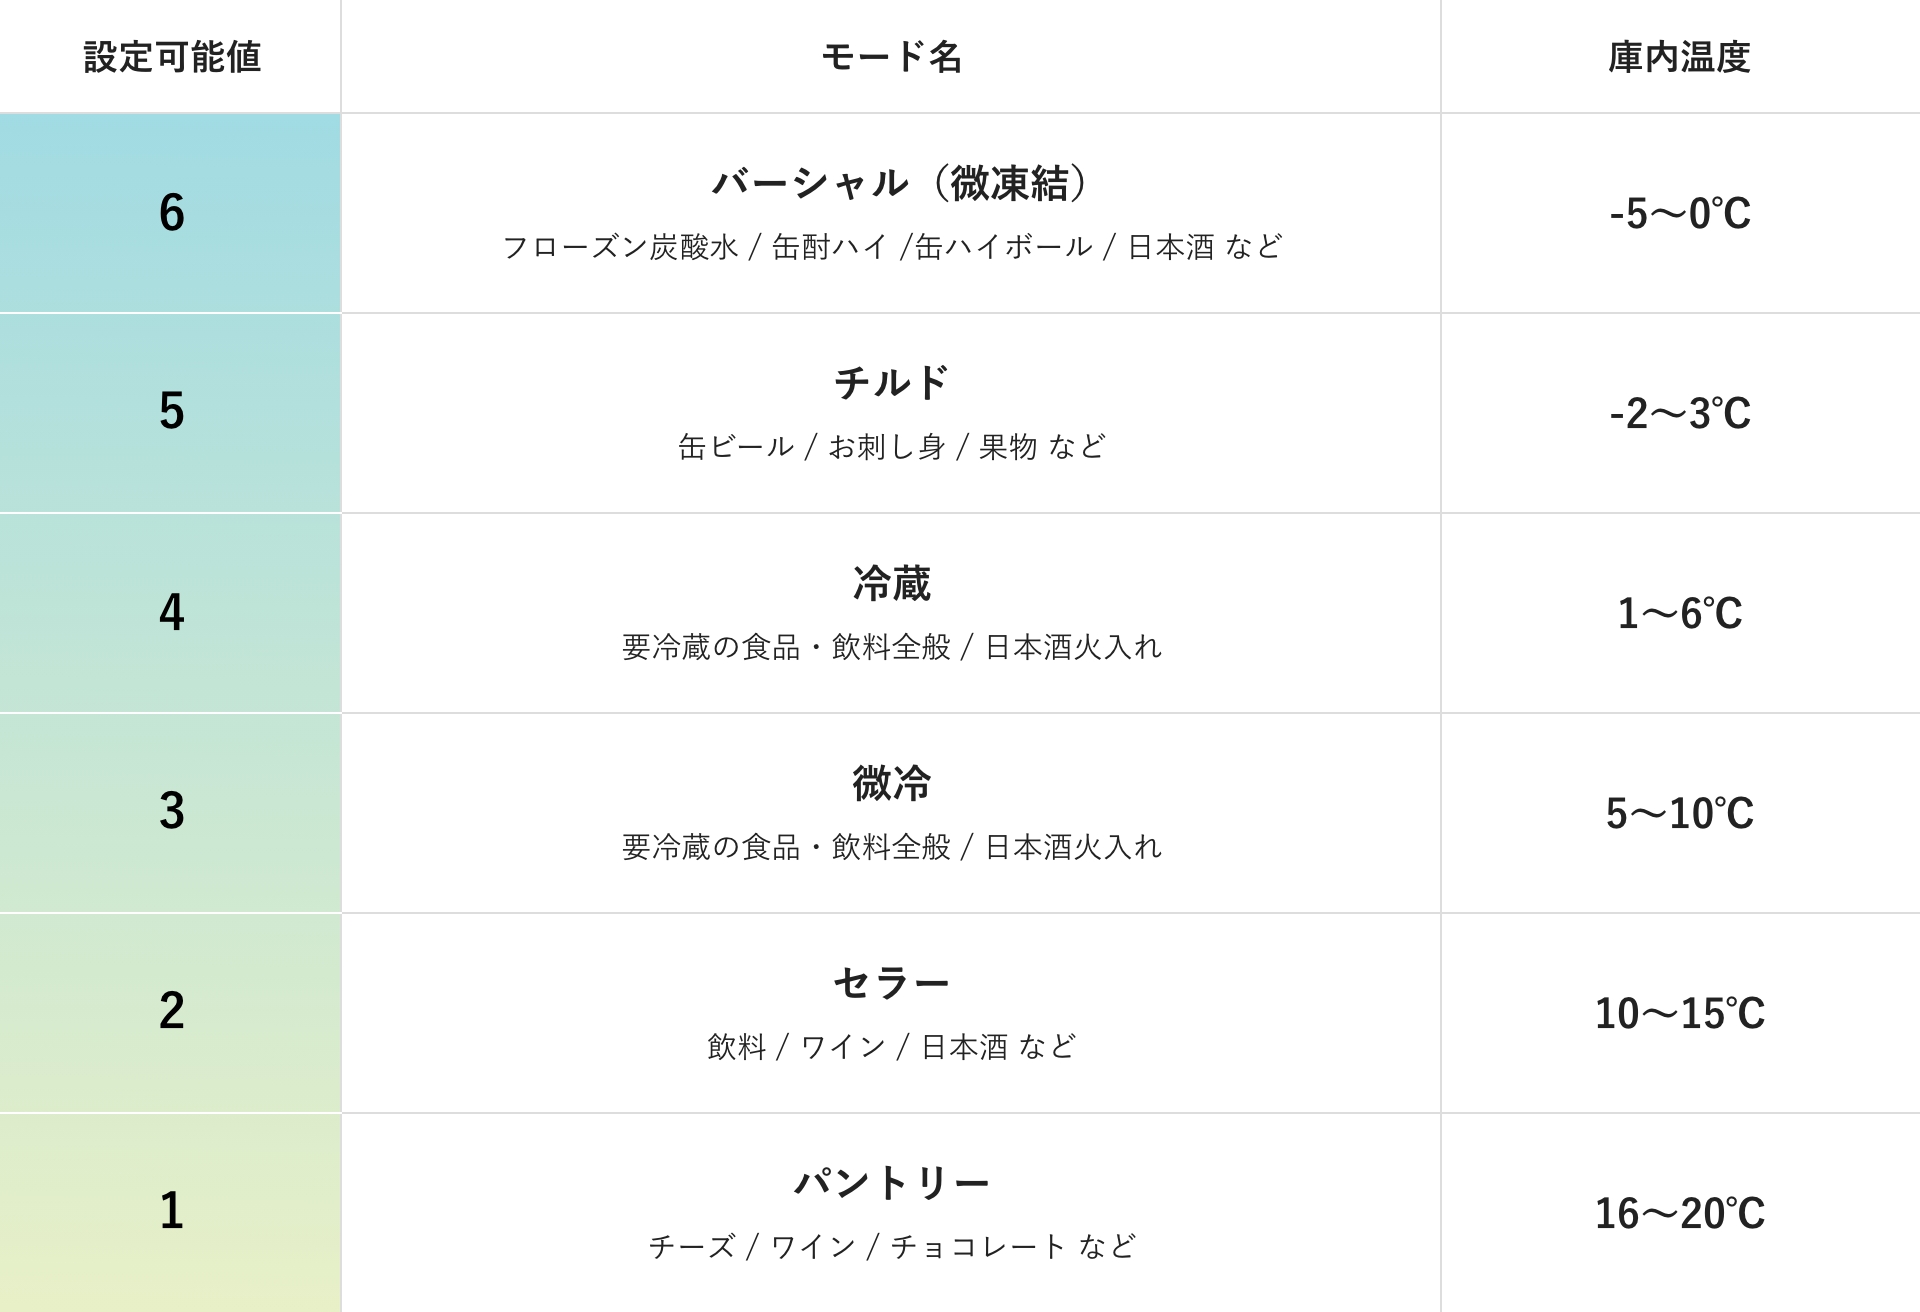Select the yellow-green setting value 1 cell
Image resolution: width=1920 pixels, height=1312 pixels.
coord(171,1211)
